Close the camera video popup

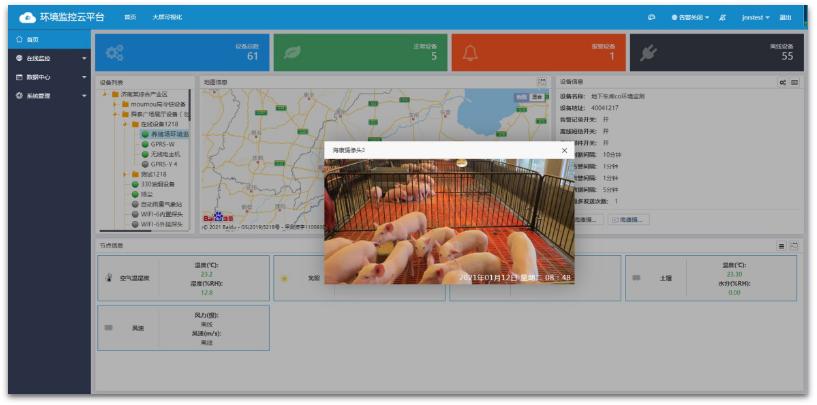click(x=564, y=150)
